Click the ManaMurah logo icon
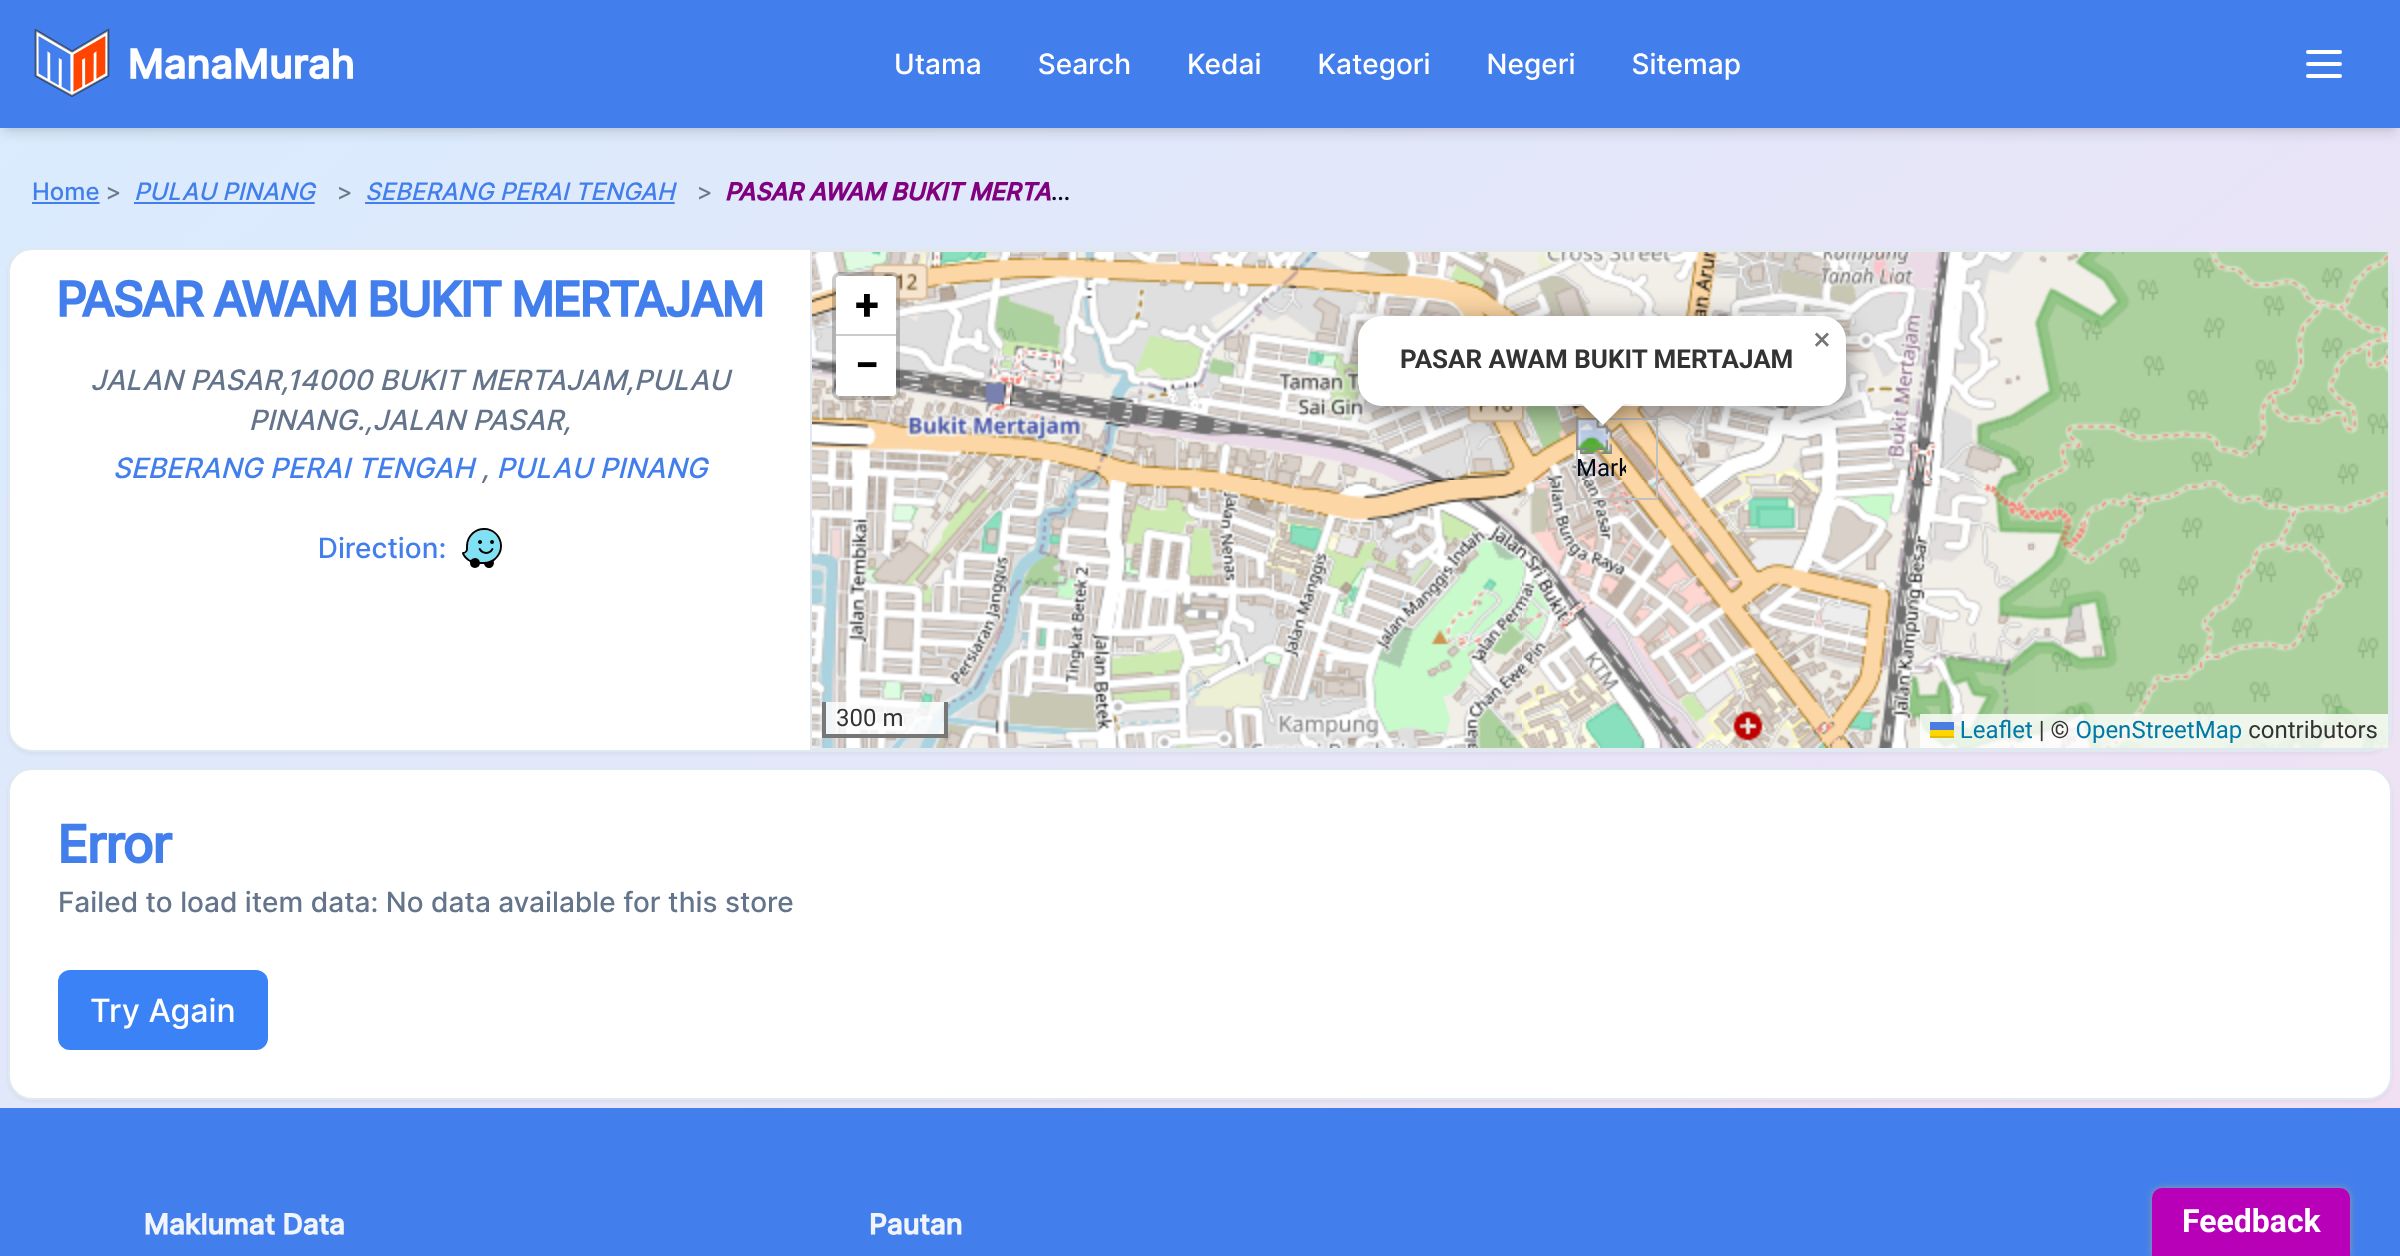Image resolution: width=2400 pixels, height=1256 pixels. point(71,63)
